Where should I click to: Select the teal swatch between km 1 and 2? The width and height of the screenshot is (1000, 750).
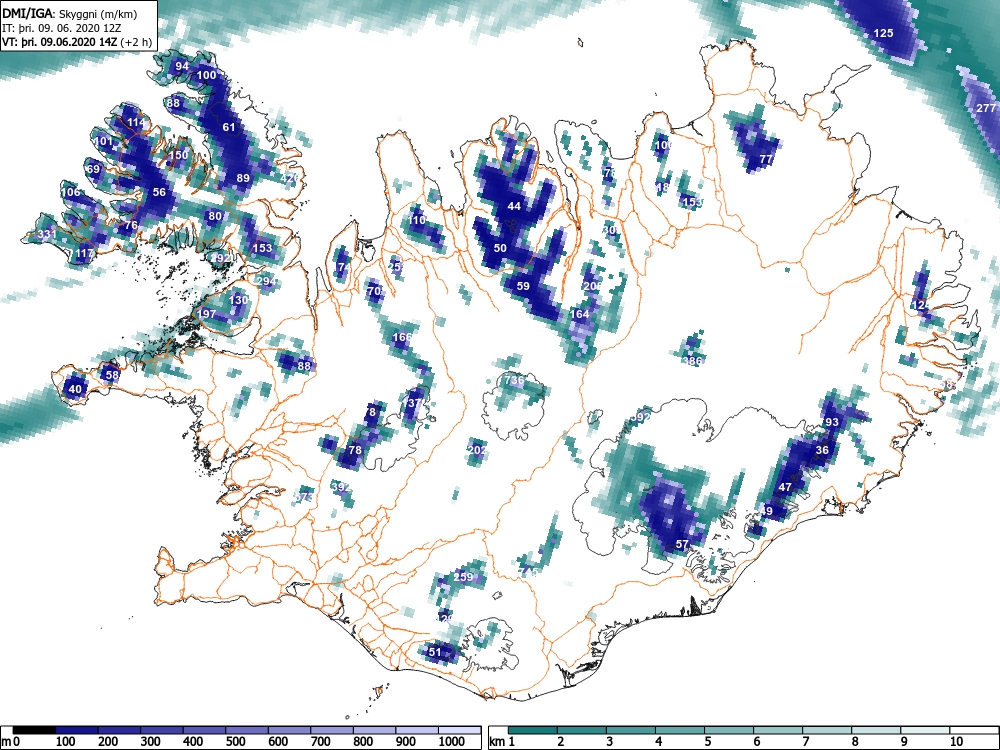click(x=533, y=730)
